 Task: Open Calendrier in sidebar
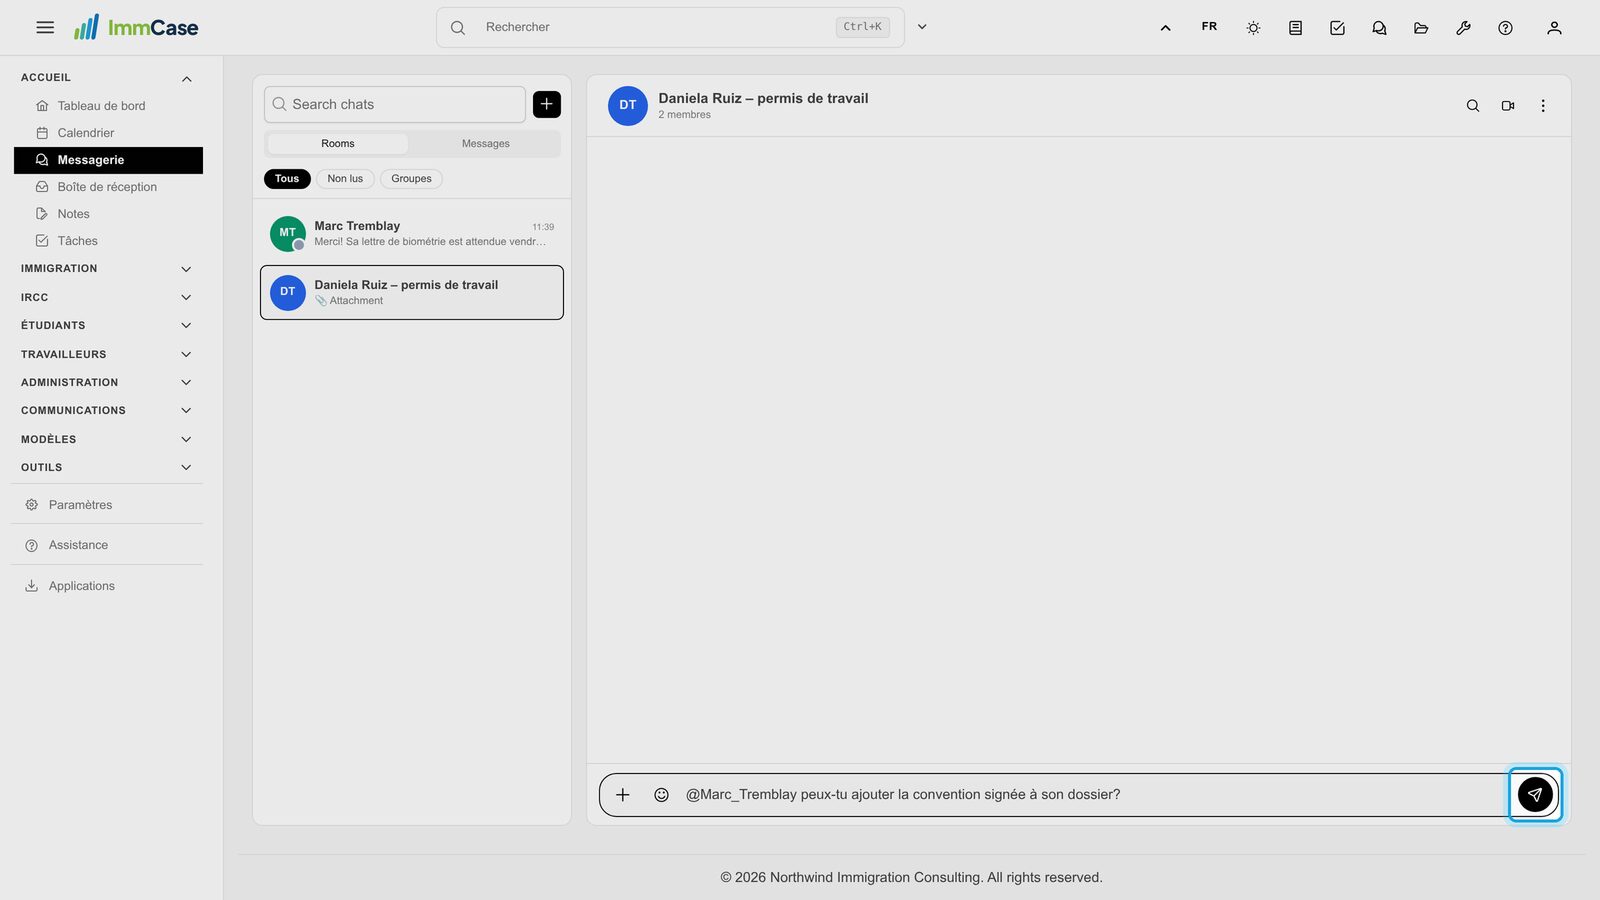click(x=108, y=133)
